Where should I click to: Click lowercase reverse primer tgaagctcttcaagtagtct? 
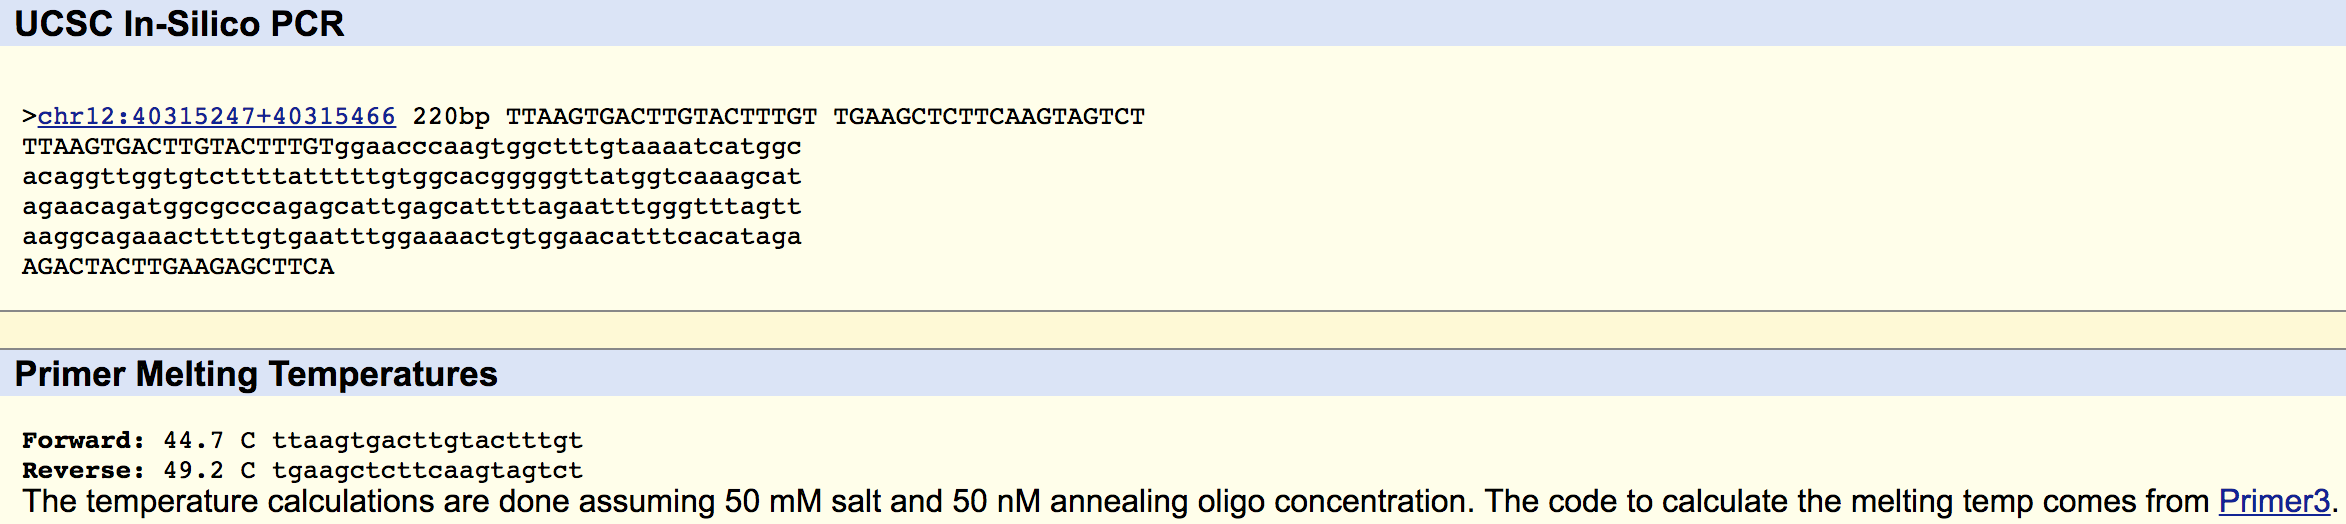[x=427, y=471]
